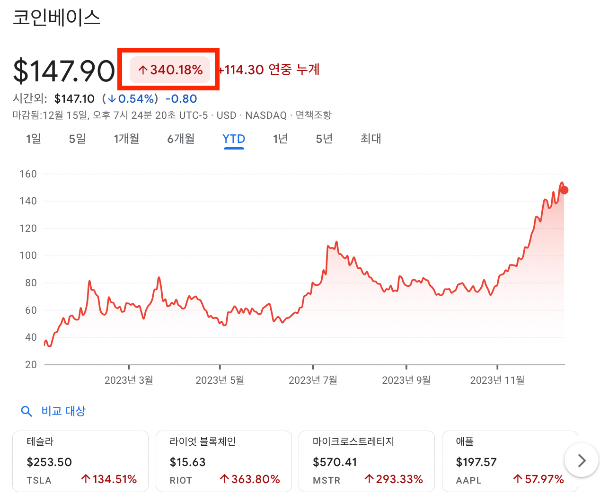Switch chart to 5년 range
This screenshot has height=502, width=600.
324,139
